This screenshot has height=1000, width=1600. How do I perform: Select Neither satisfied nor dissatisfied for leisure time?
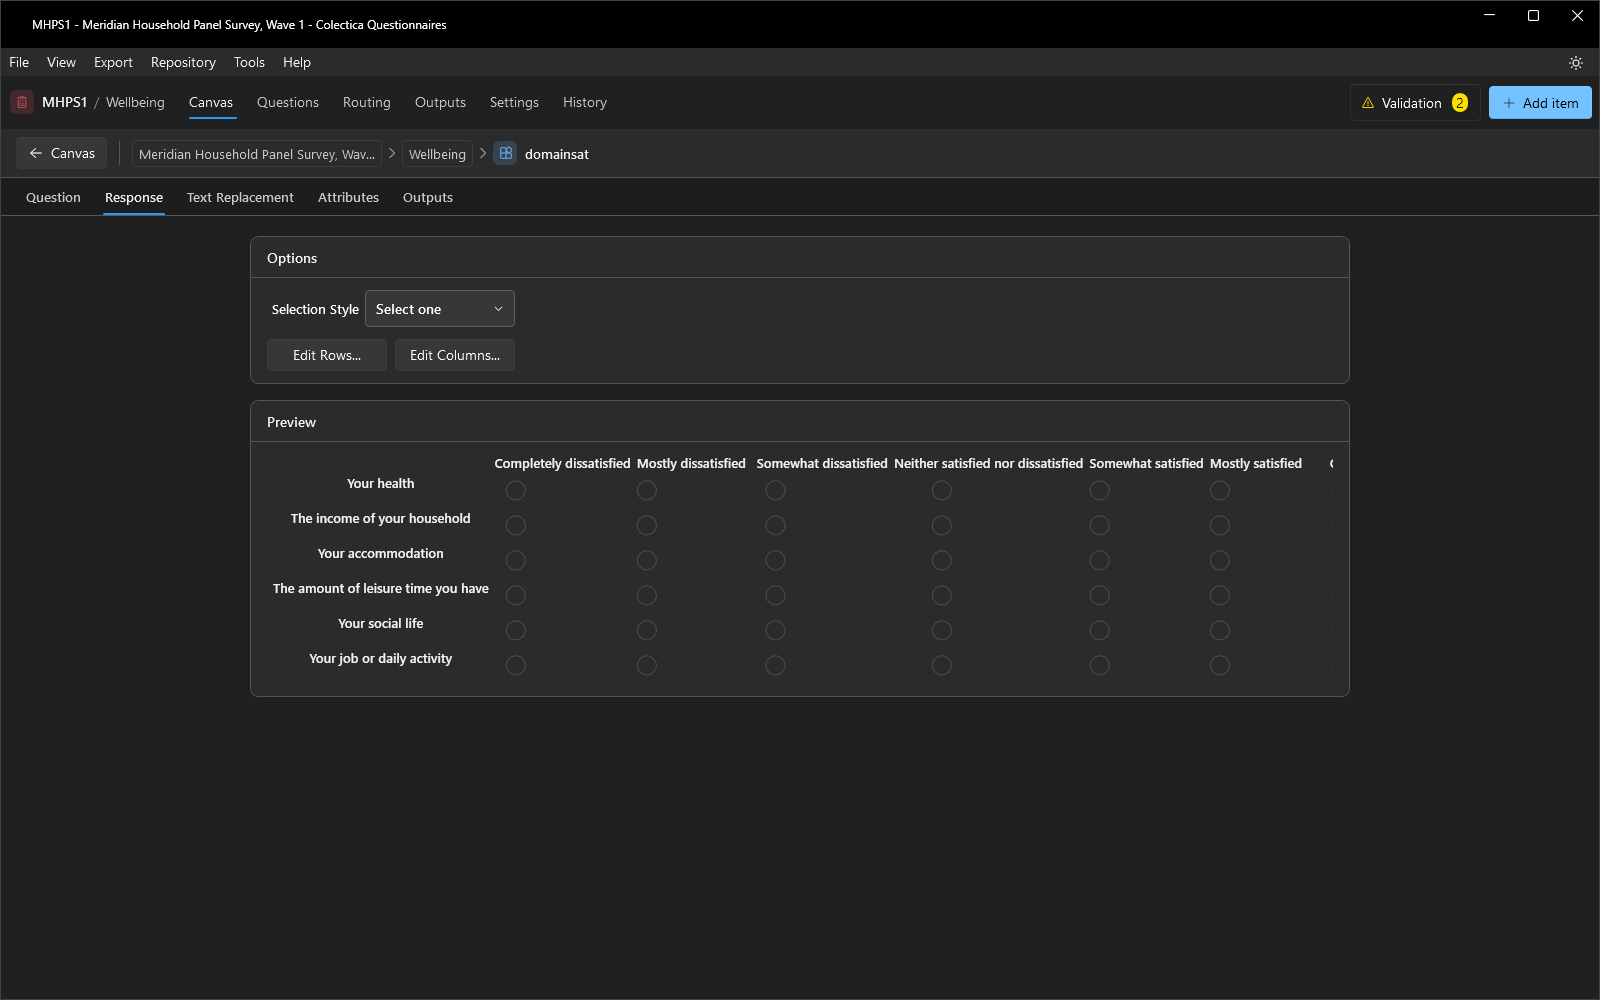(941, 595)
